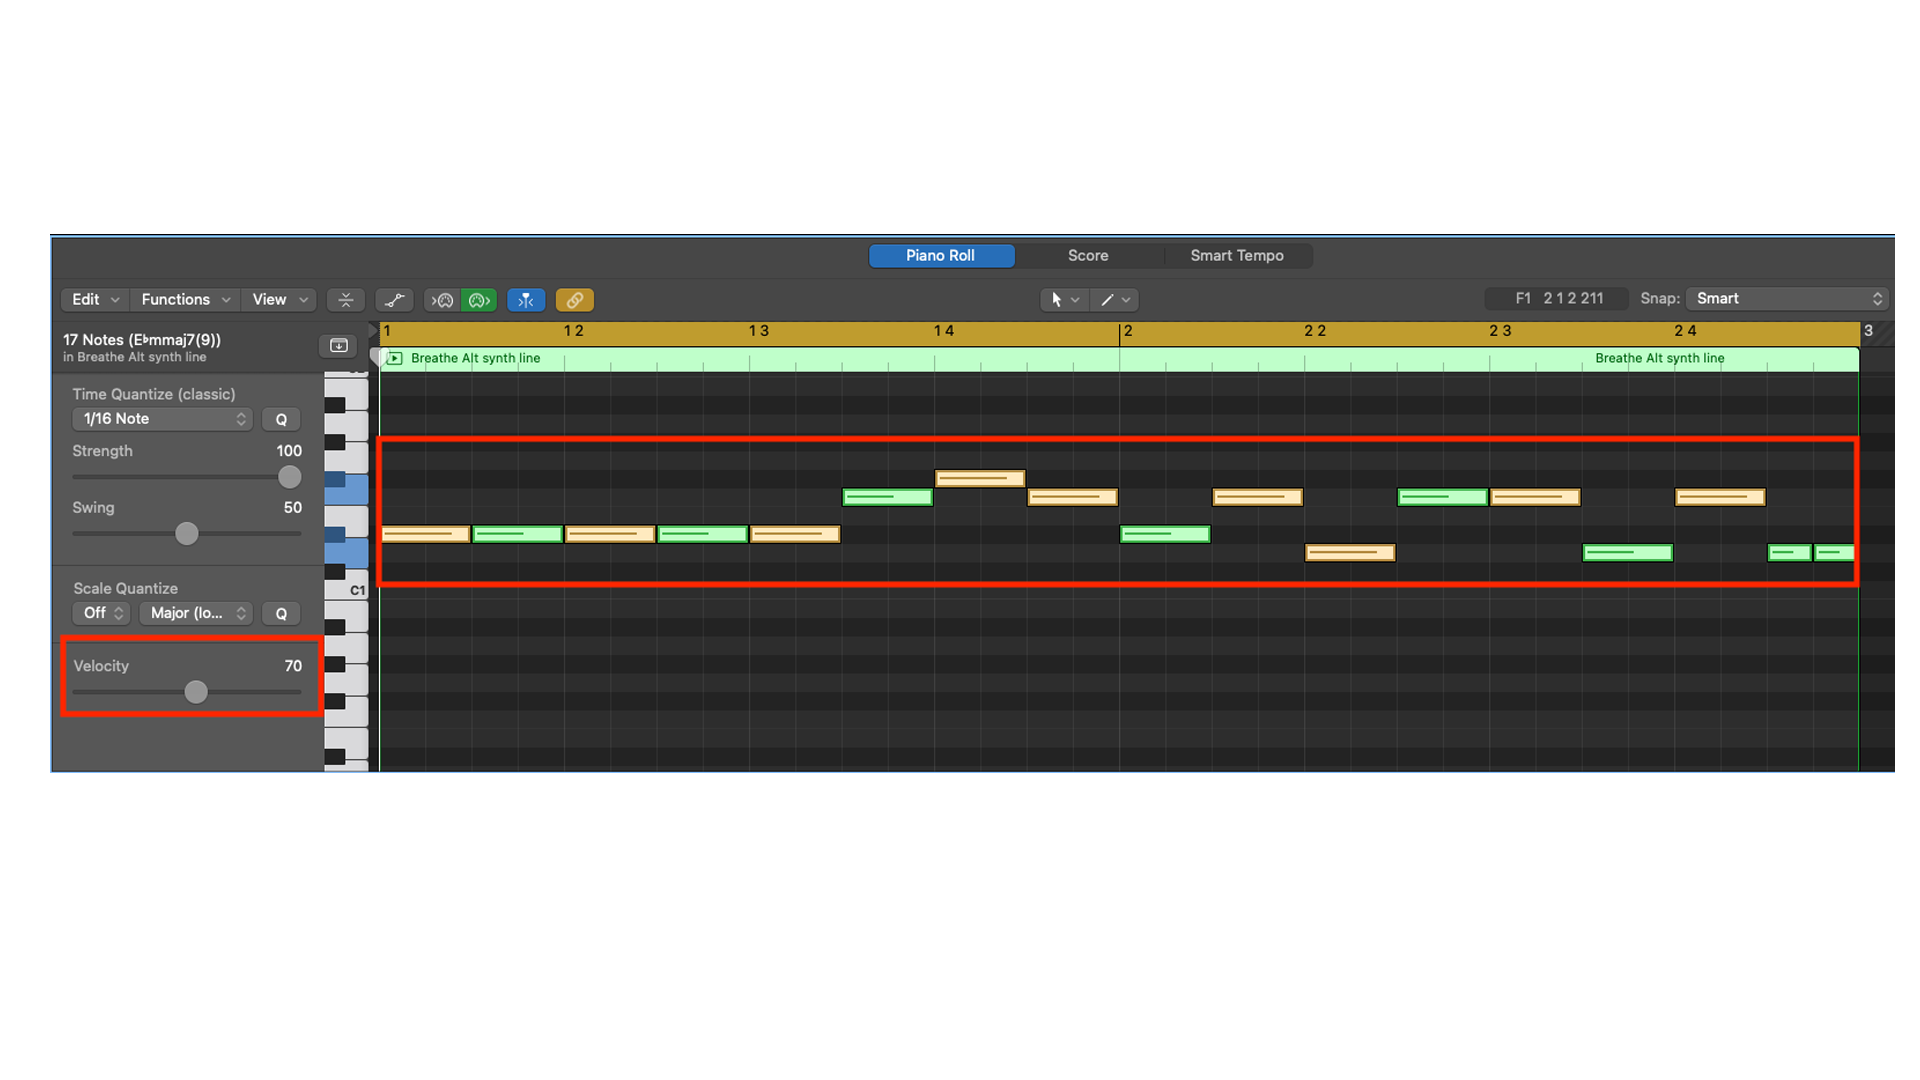Switch to the Score tab

tap(1088, 256)
